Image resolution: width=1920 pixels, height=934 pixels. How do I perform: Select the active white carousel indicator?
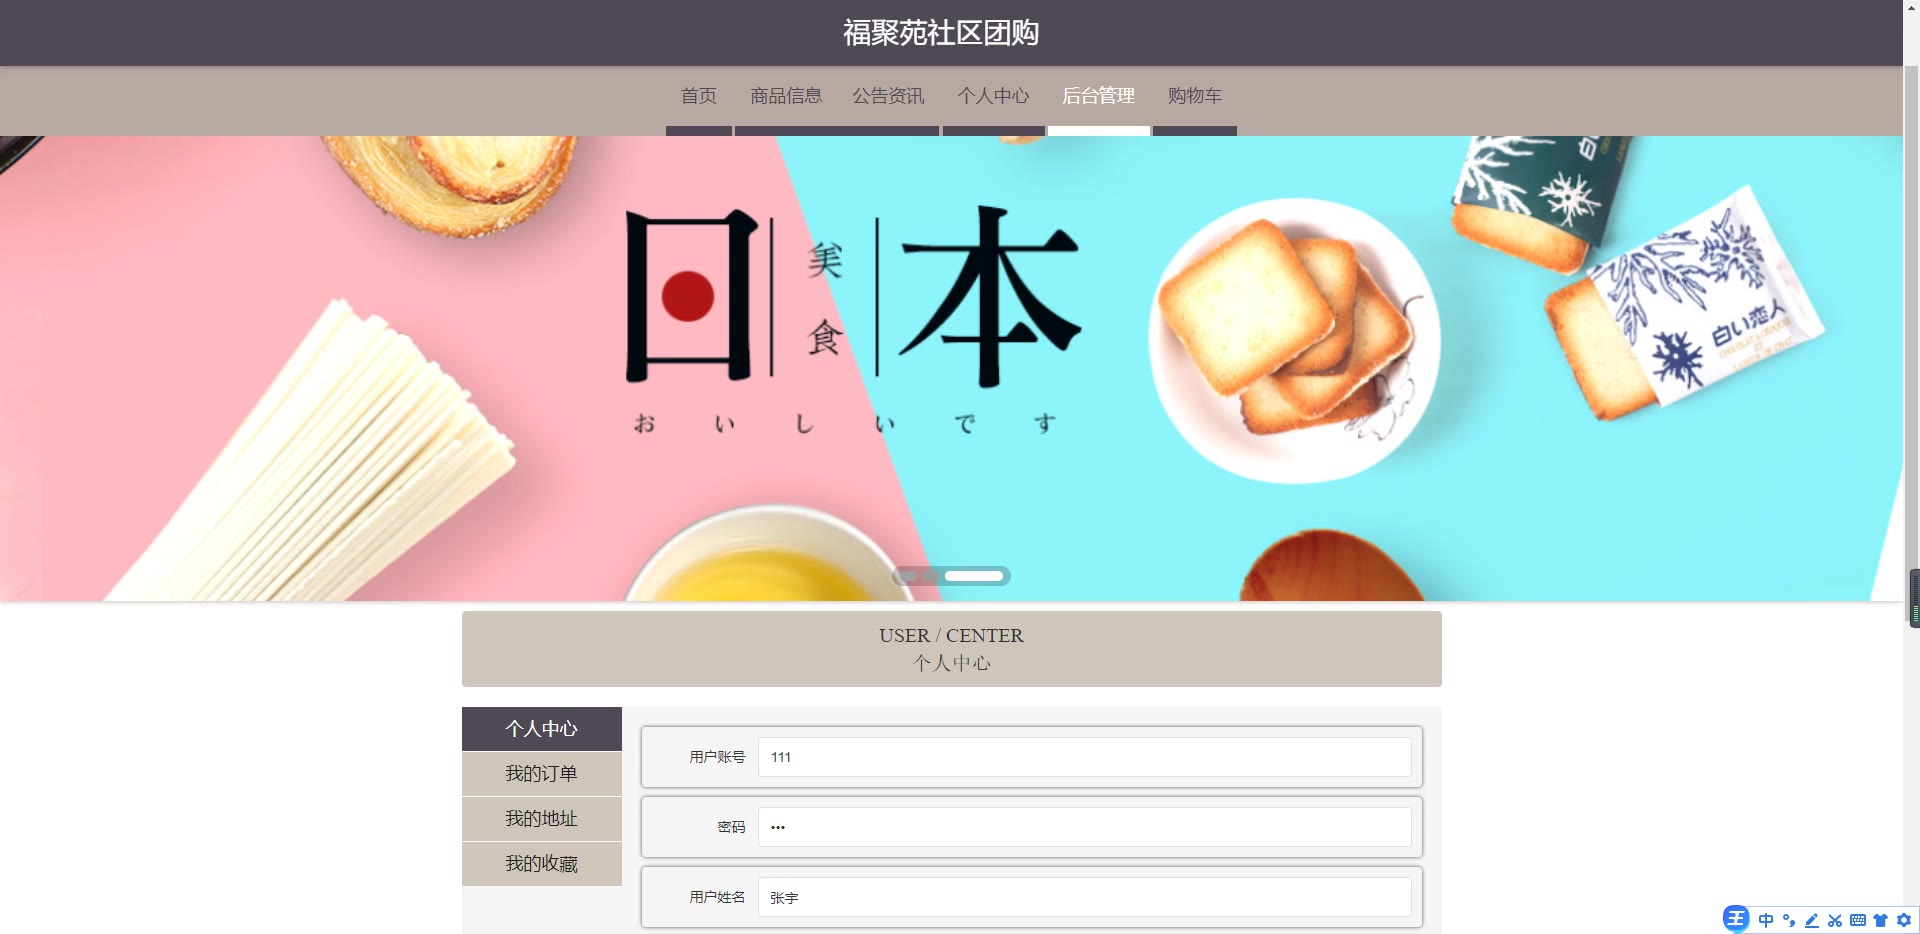point(974,576)
